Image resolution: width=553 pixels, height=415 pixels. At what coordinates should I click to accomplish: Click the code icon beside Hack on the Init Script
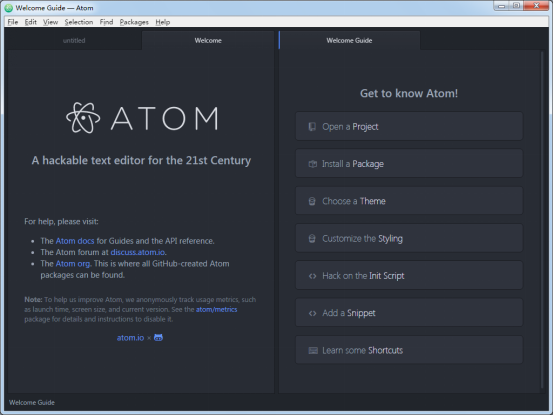pos(312,276)
